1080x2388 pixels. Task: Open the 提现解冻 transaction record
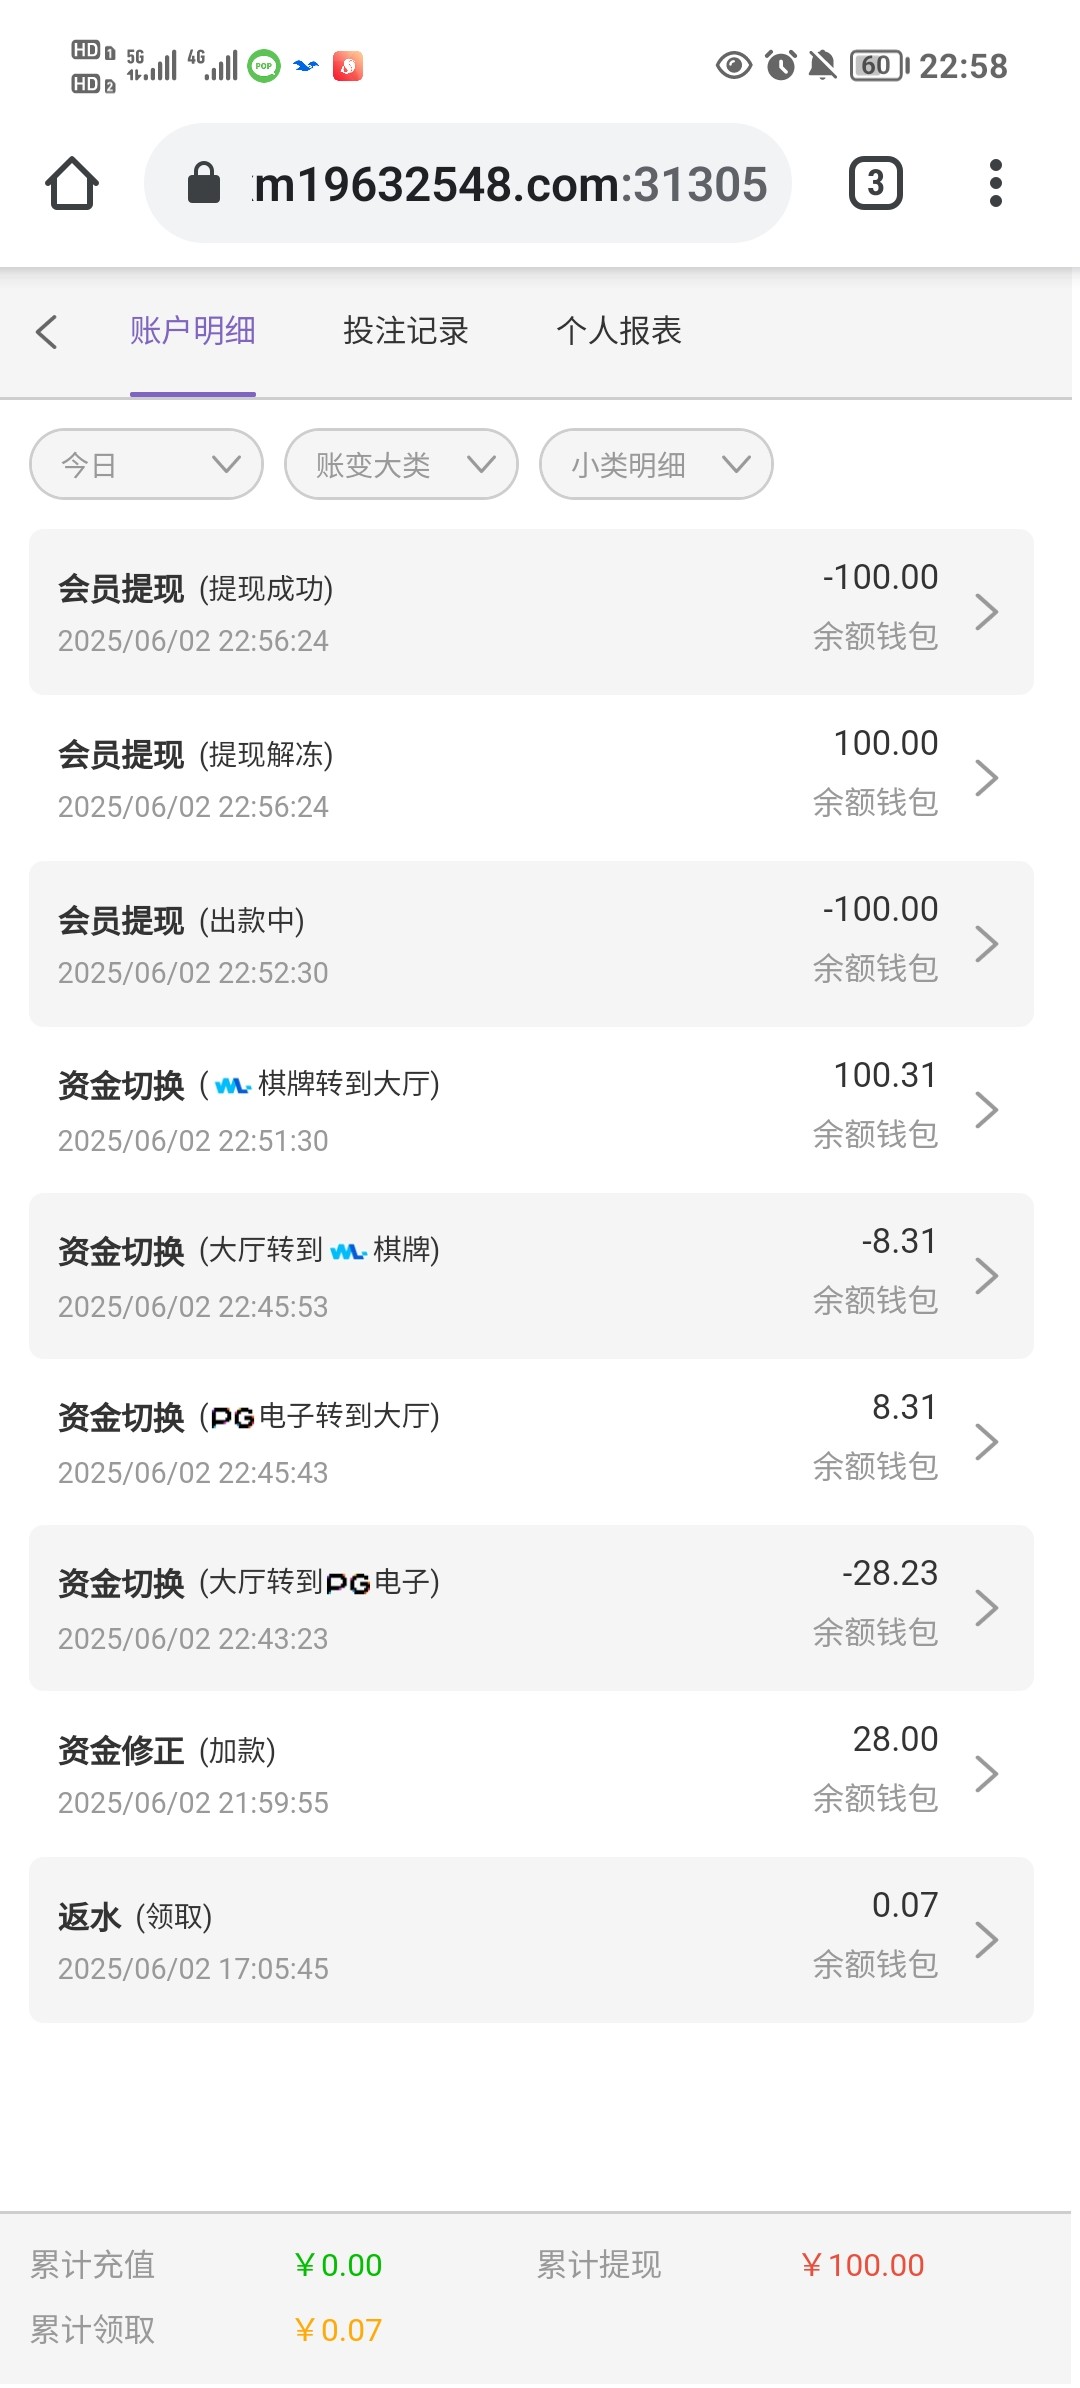coord(500,778)
